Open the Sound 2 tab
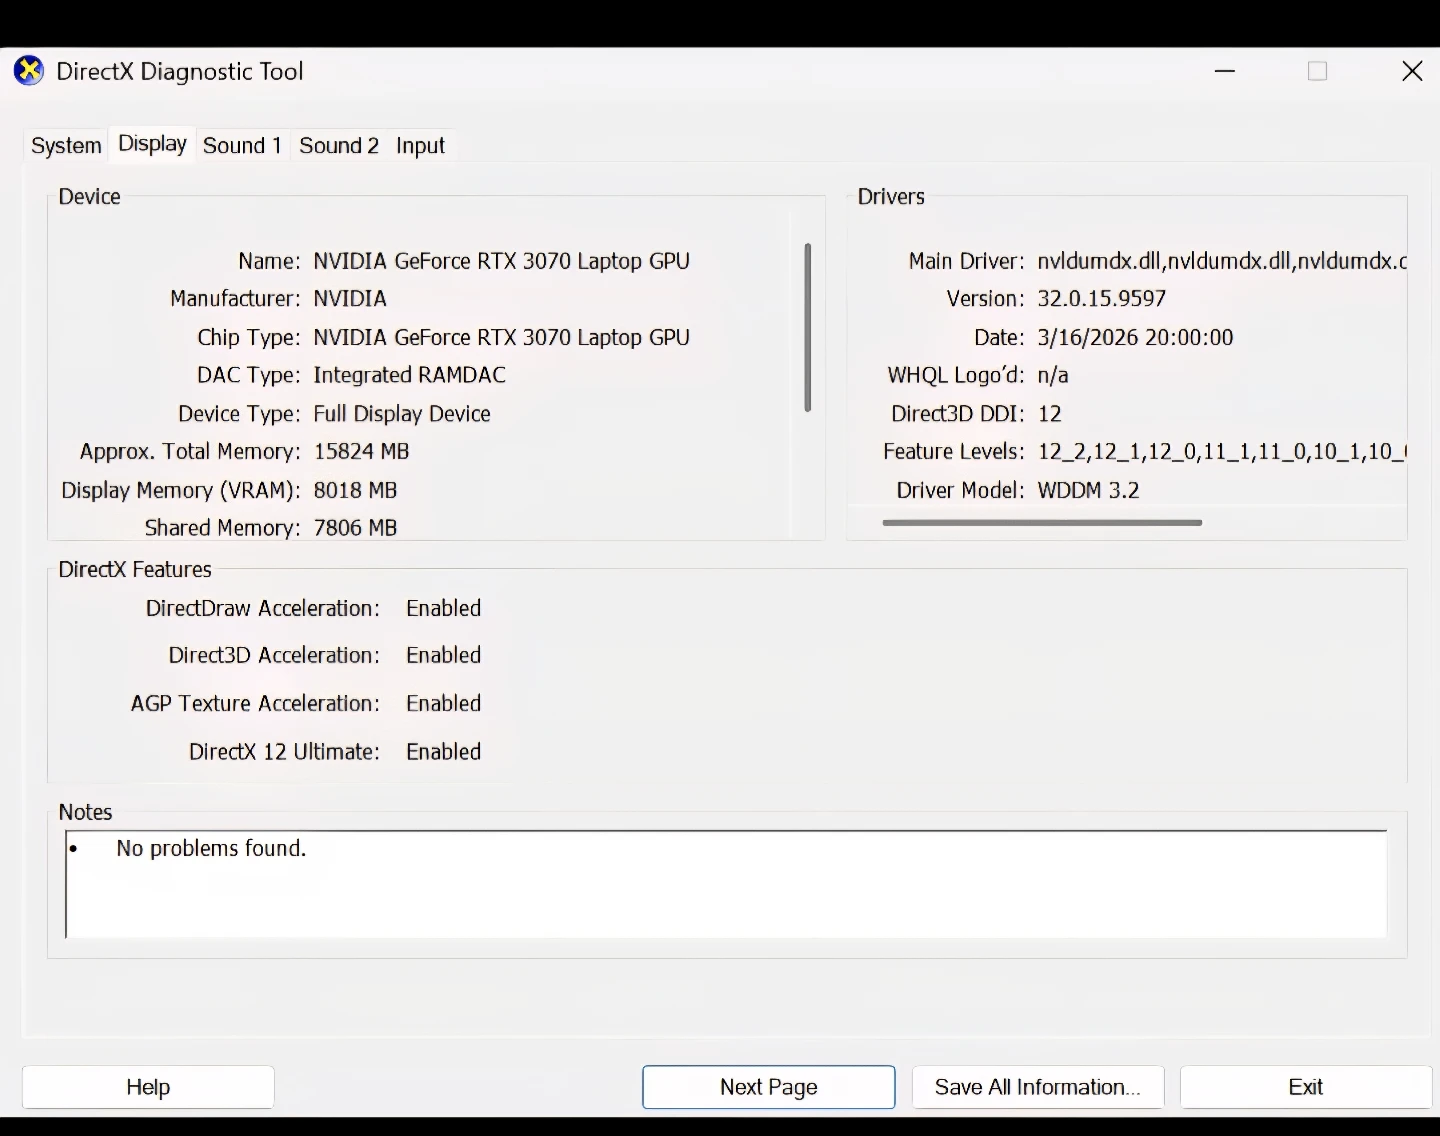This screenshot has width=1440, height=1136. coord(339,146)
